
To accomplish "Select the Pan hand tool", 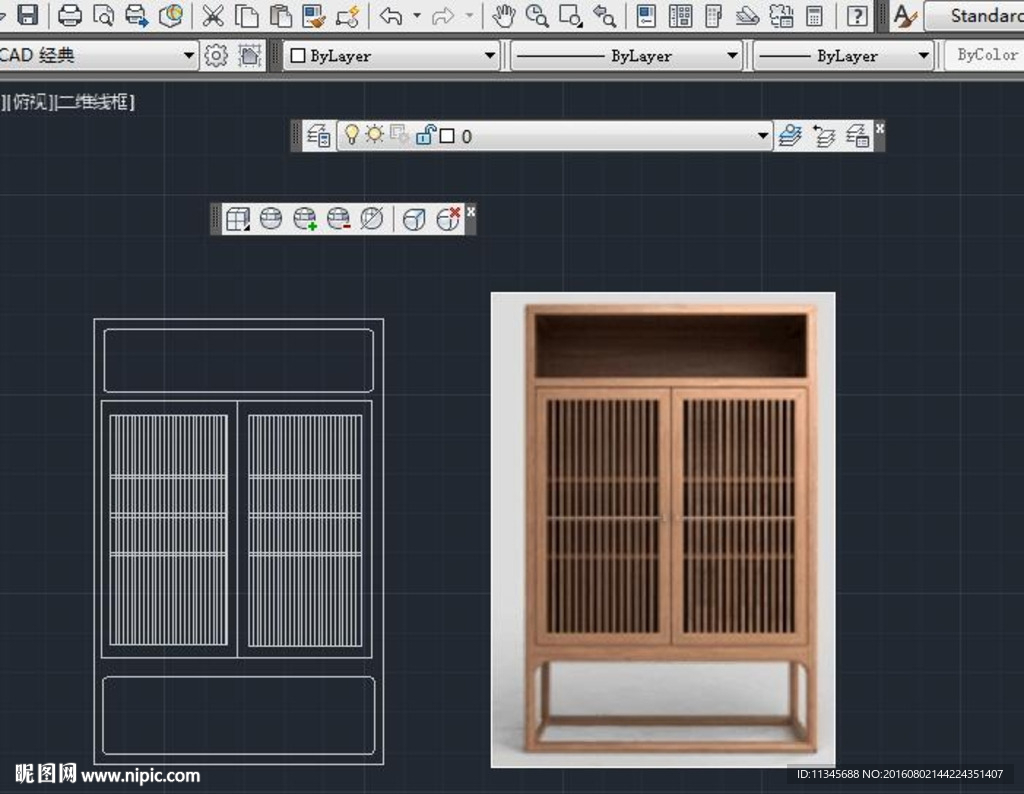I will click(x=503, y=14).
